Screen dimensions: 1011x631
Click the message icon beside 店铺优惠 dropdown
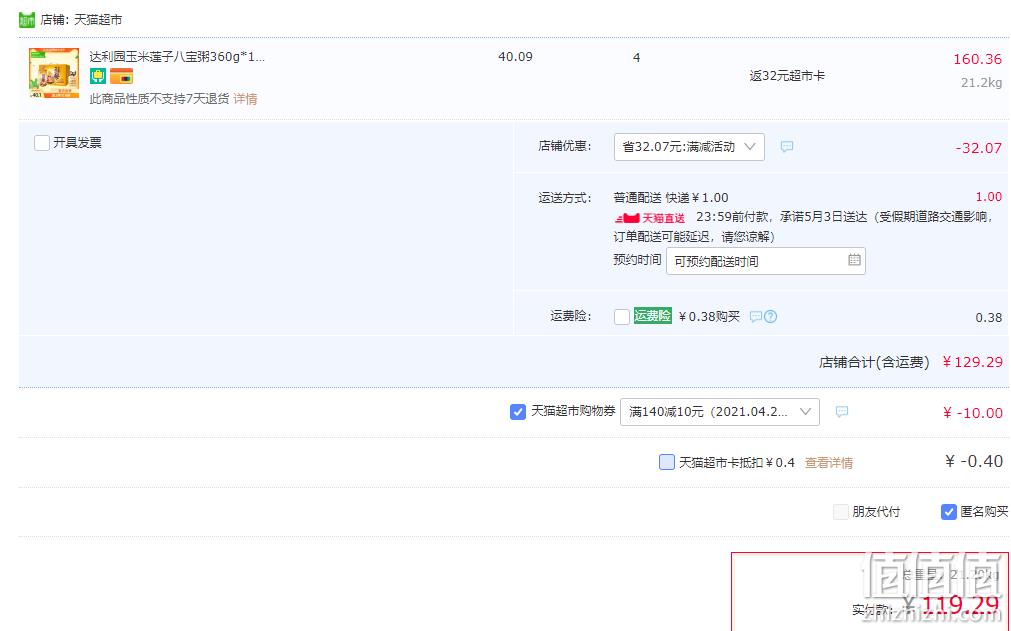point(787,147)
